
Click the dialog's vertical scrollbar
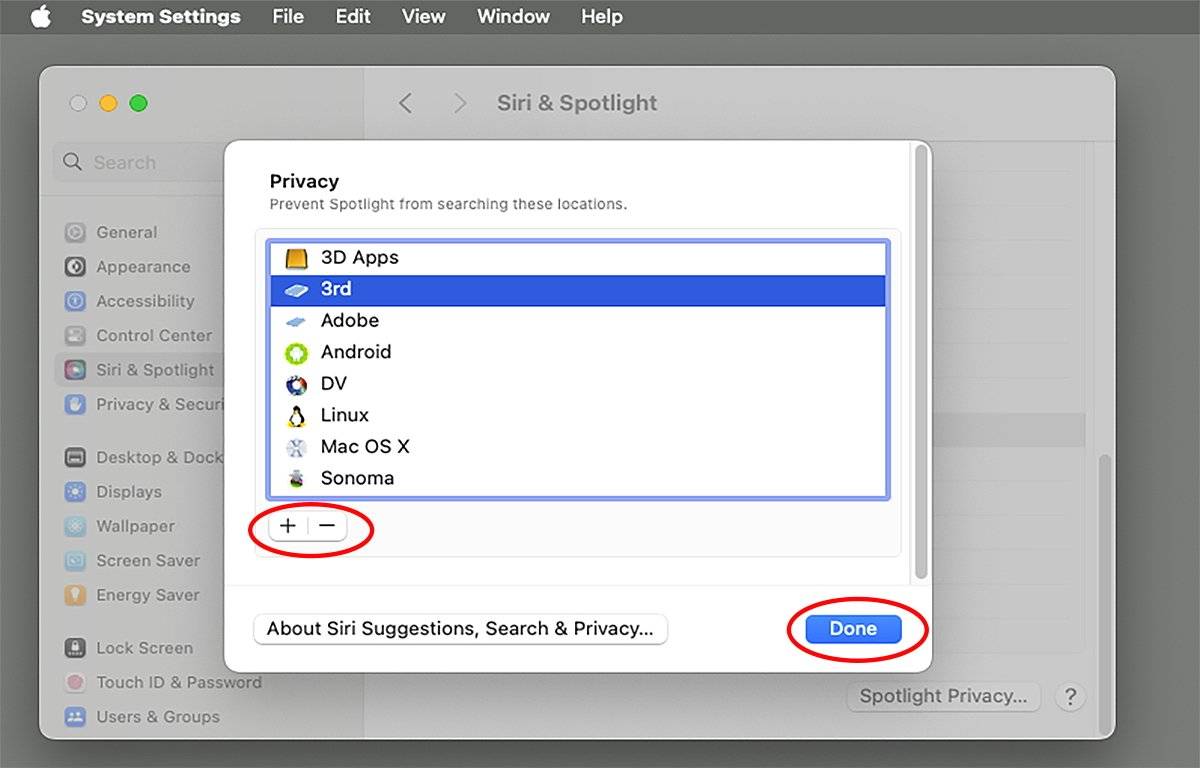point(921,360)
